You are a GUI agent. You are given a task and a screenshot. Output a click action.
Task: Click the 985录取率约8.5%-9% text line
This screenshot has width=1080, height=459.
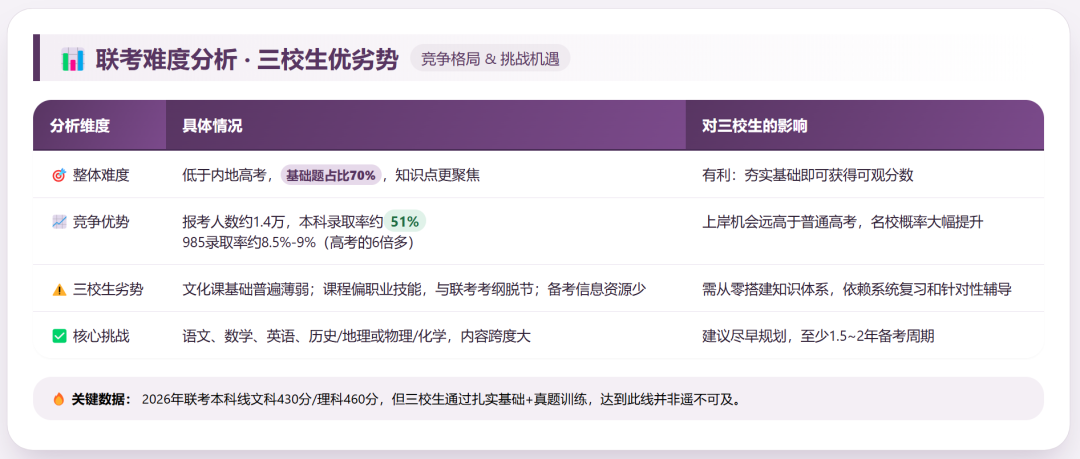coord(297,242)
